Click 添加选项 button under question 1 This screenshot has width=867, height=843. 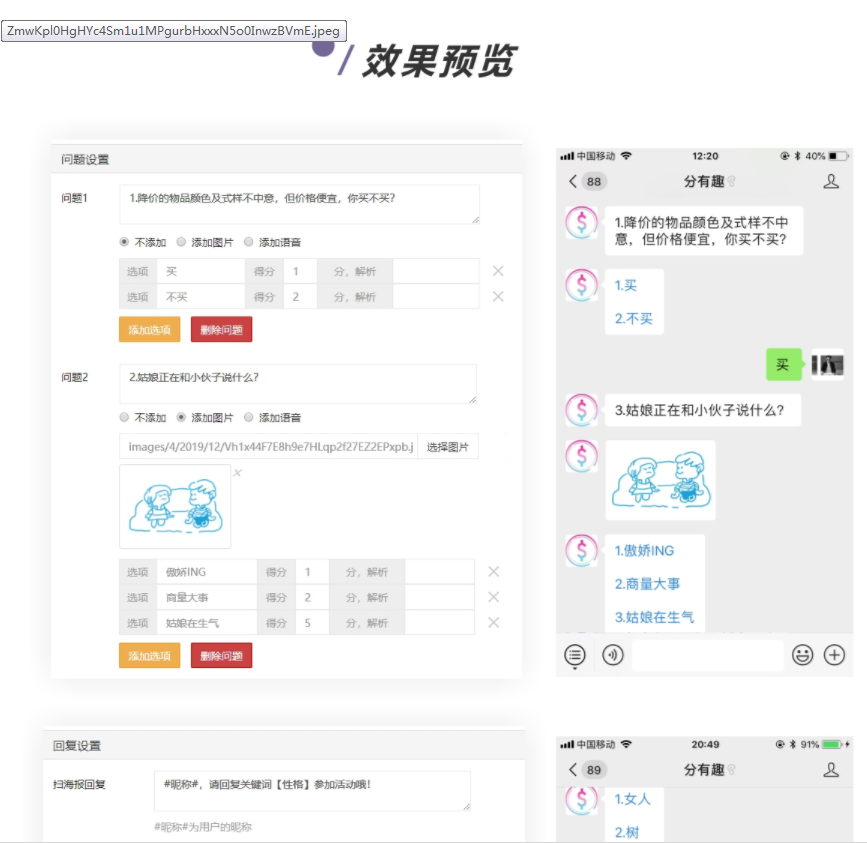pyautogui.click(x=149, y=330)
